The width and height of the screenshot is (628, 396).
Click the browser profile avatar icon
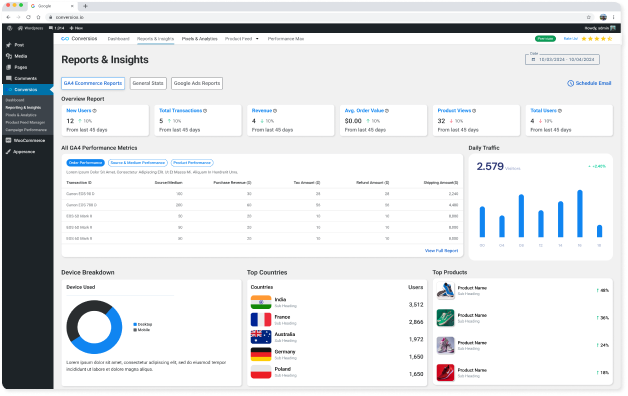coord(603,17)
